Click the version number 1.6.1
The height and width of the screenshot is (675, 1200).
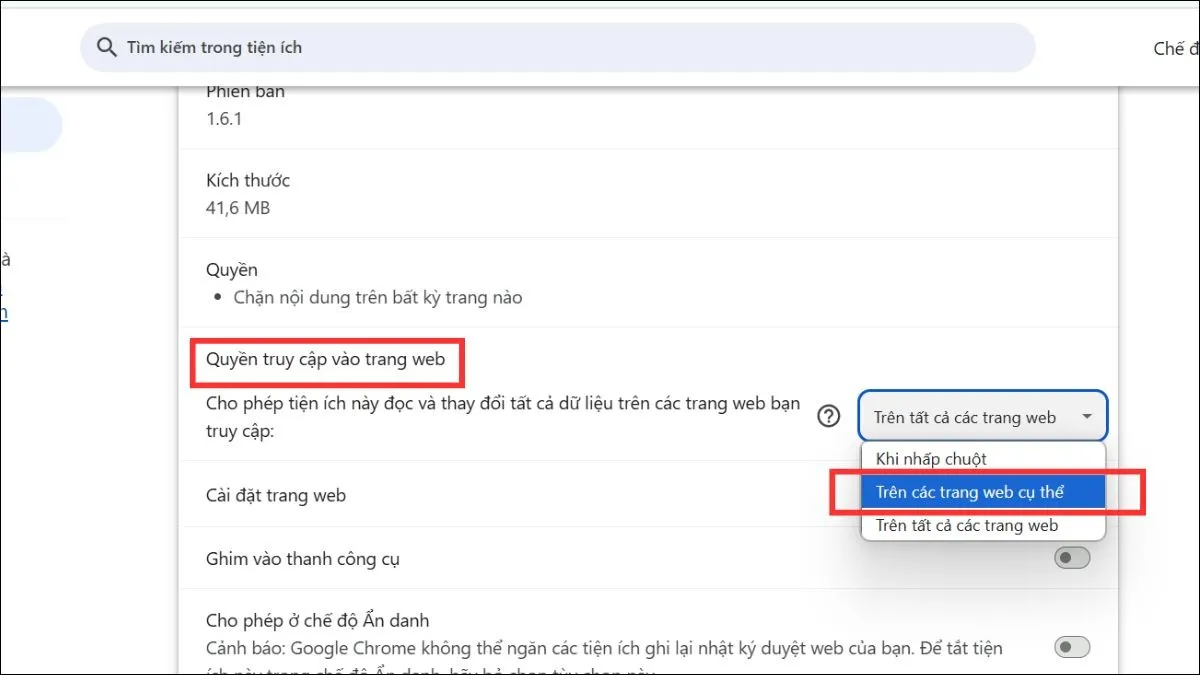[224, 119]
